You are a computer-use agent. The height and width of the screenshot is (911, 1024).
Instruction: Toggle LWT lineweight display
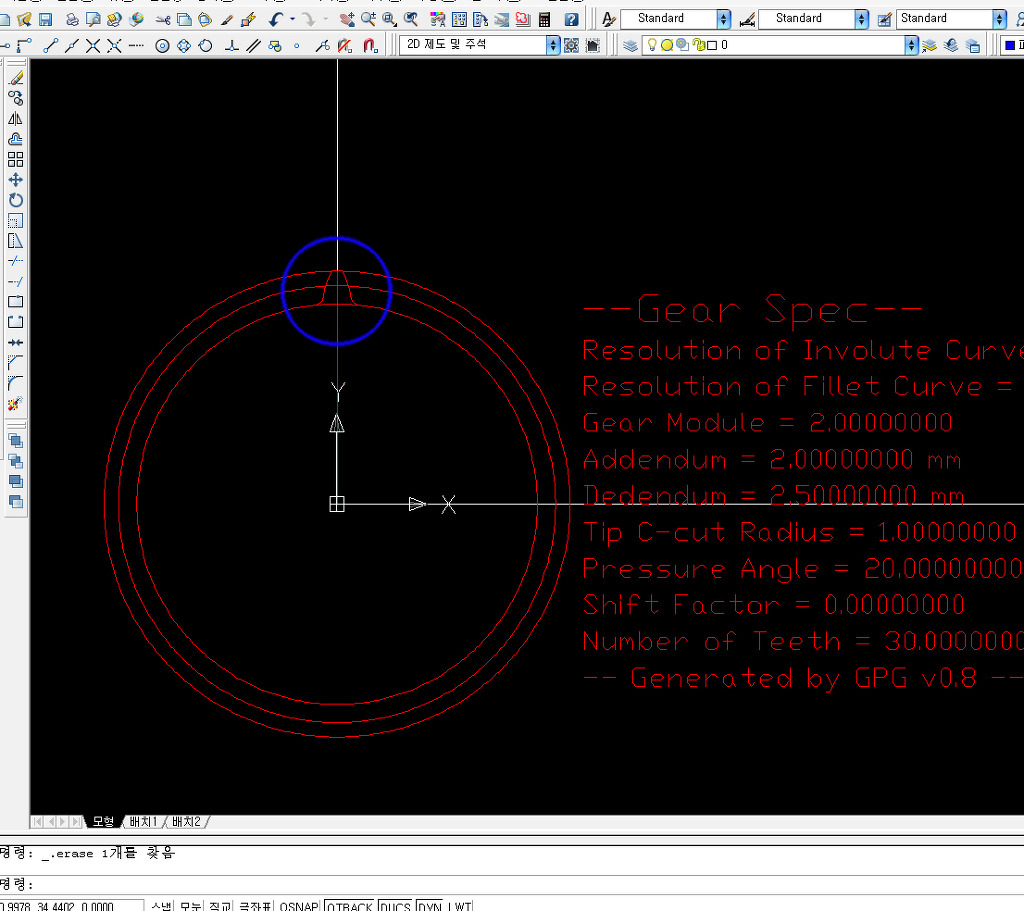[459, 906]
